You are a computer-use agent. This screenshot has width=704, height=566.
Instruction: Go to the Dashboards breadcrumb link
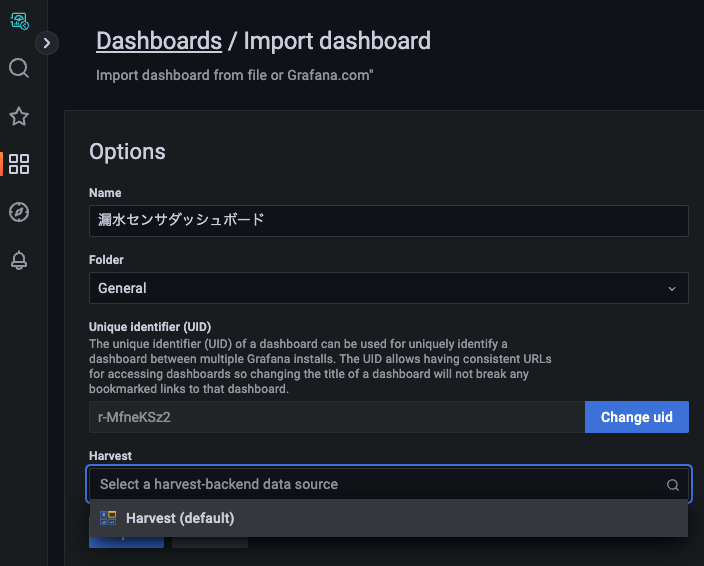tap(159, 41)
